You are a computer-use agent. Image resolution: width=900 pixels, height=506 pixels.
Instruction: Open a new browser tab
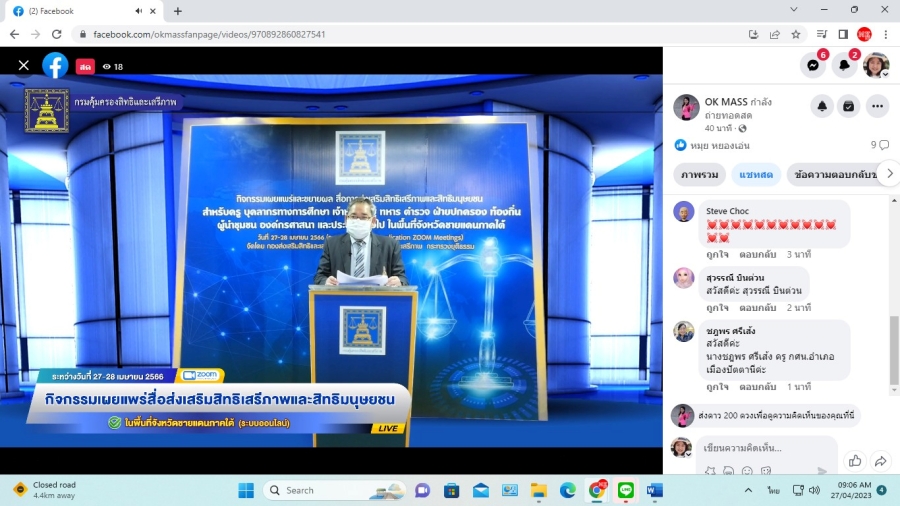177,11
